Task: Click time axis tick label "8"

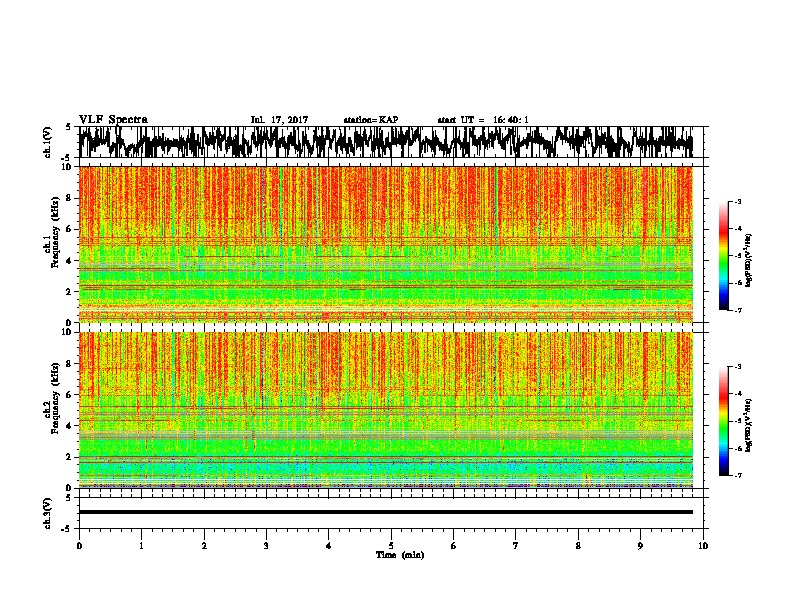Action: [578, 546]
